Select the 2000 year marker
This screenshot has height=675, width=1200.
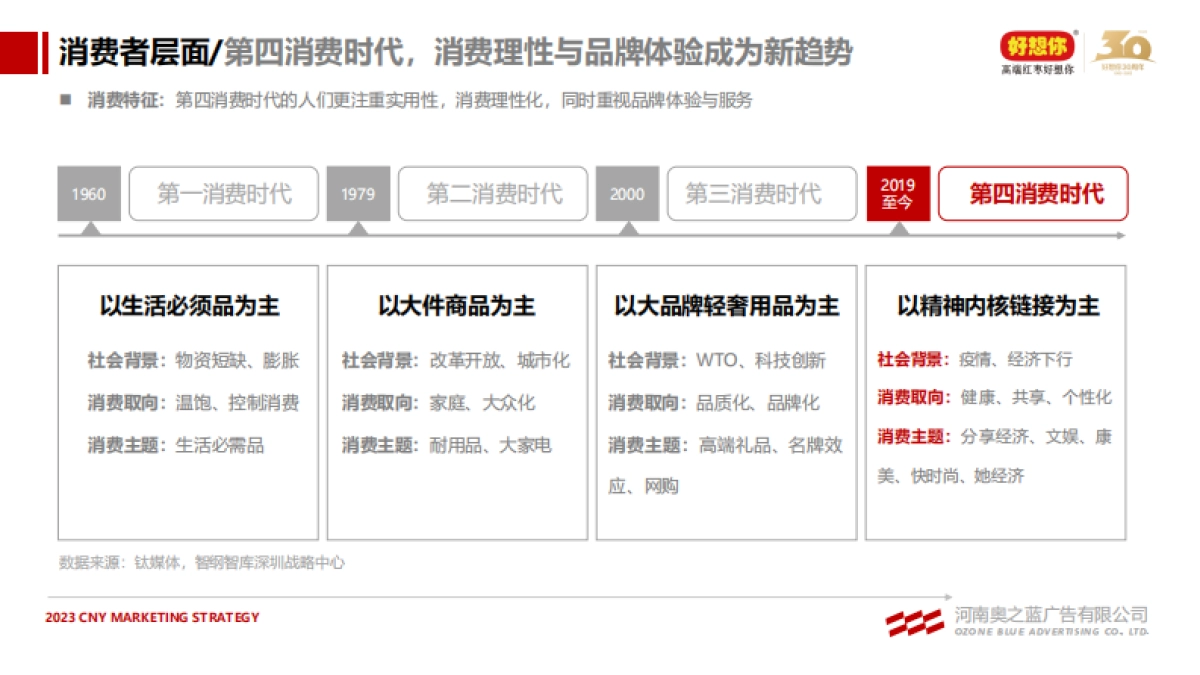click(x=627, y=194)
